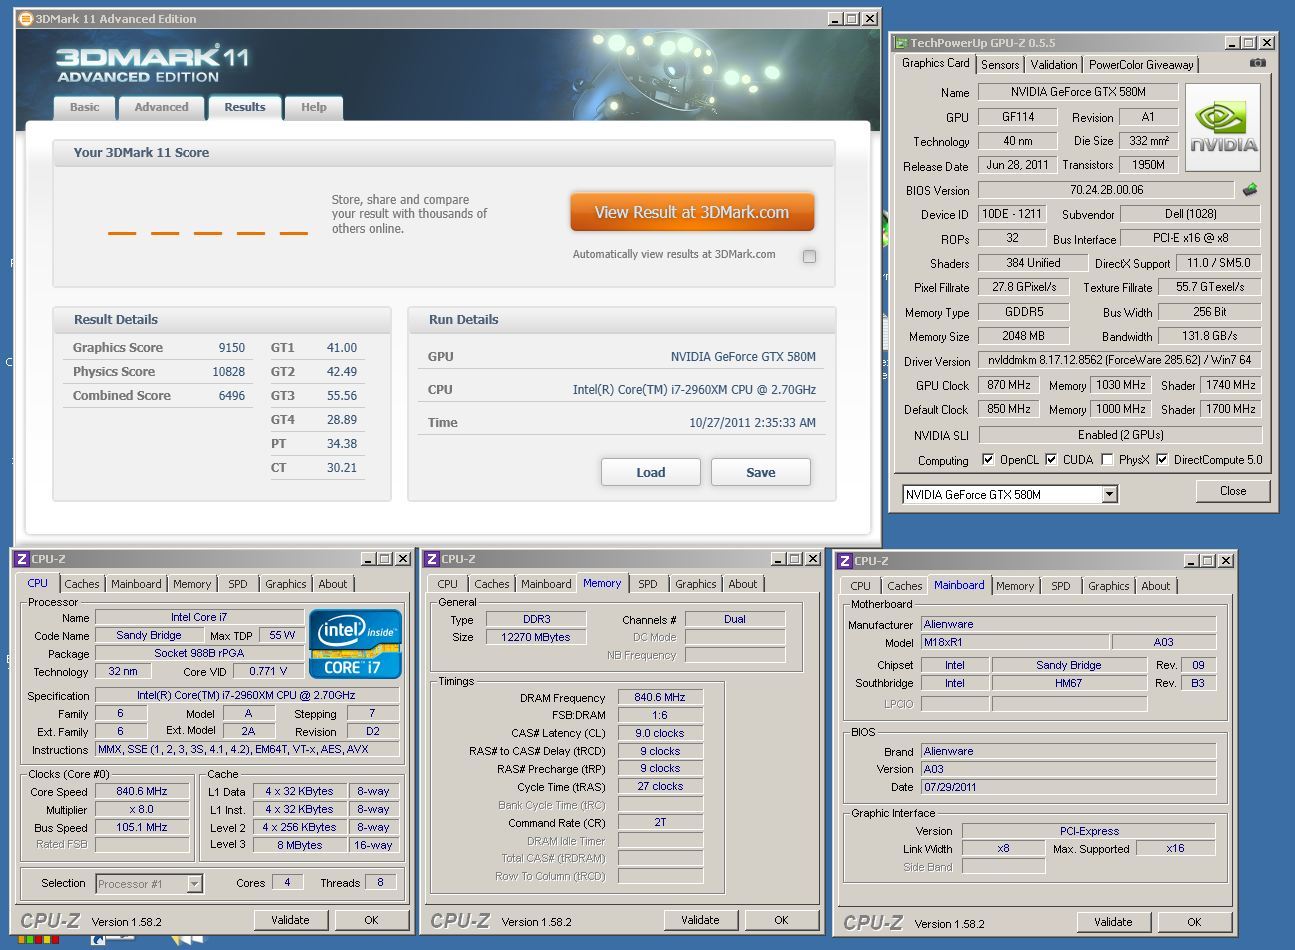Open the Caches tab in the CPU window
1295x950 pixels.
[82, 584]
